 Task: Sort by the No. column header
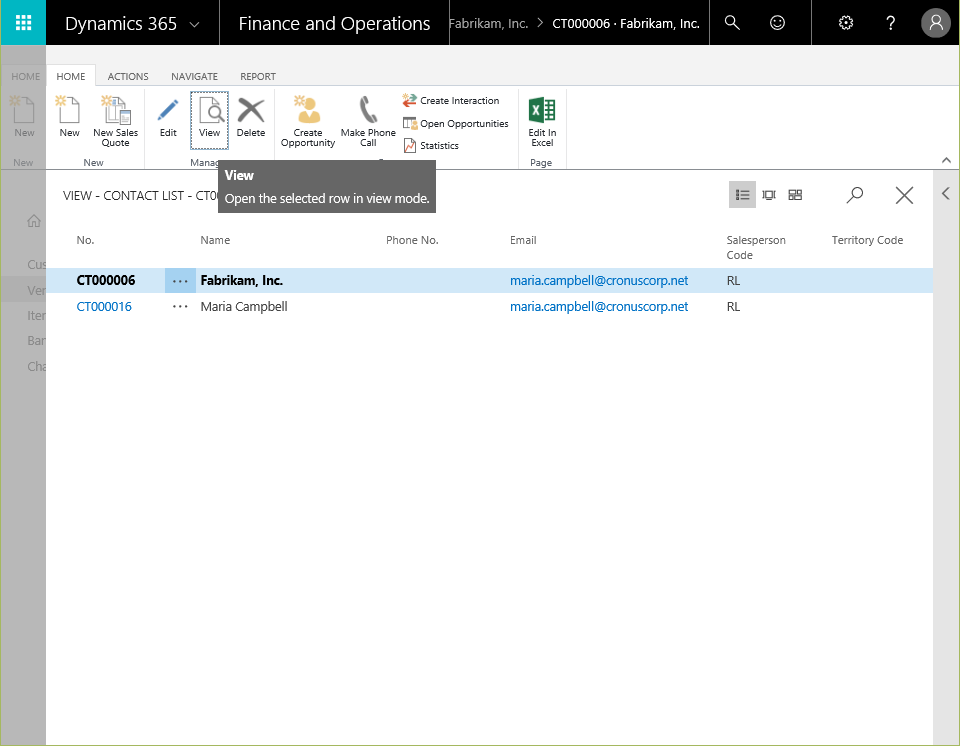85,240
